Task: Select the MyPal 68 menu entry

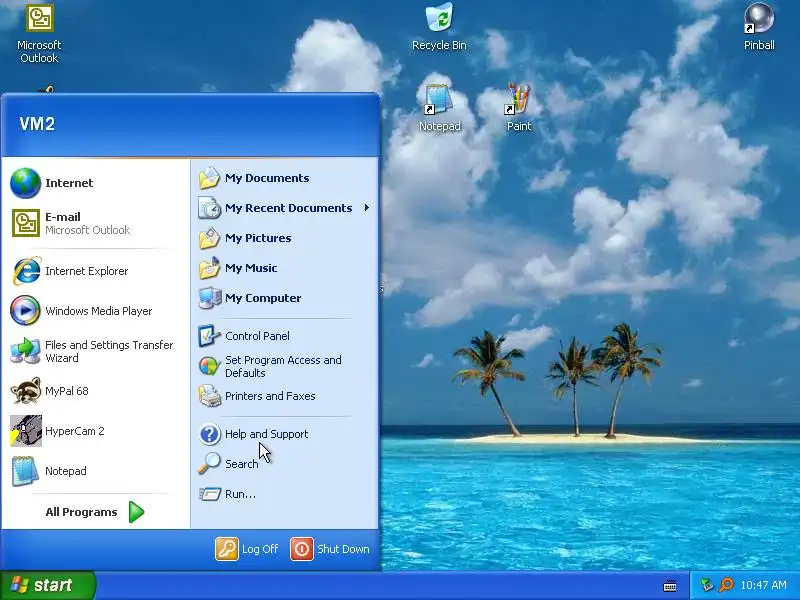Action: tap(94, 391)
